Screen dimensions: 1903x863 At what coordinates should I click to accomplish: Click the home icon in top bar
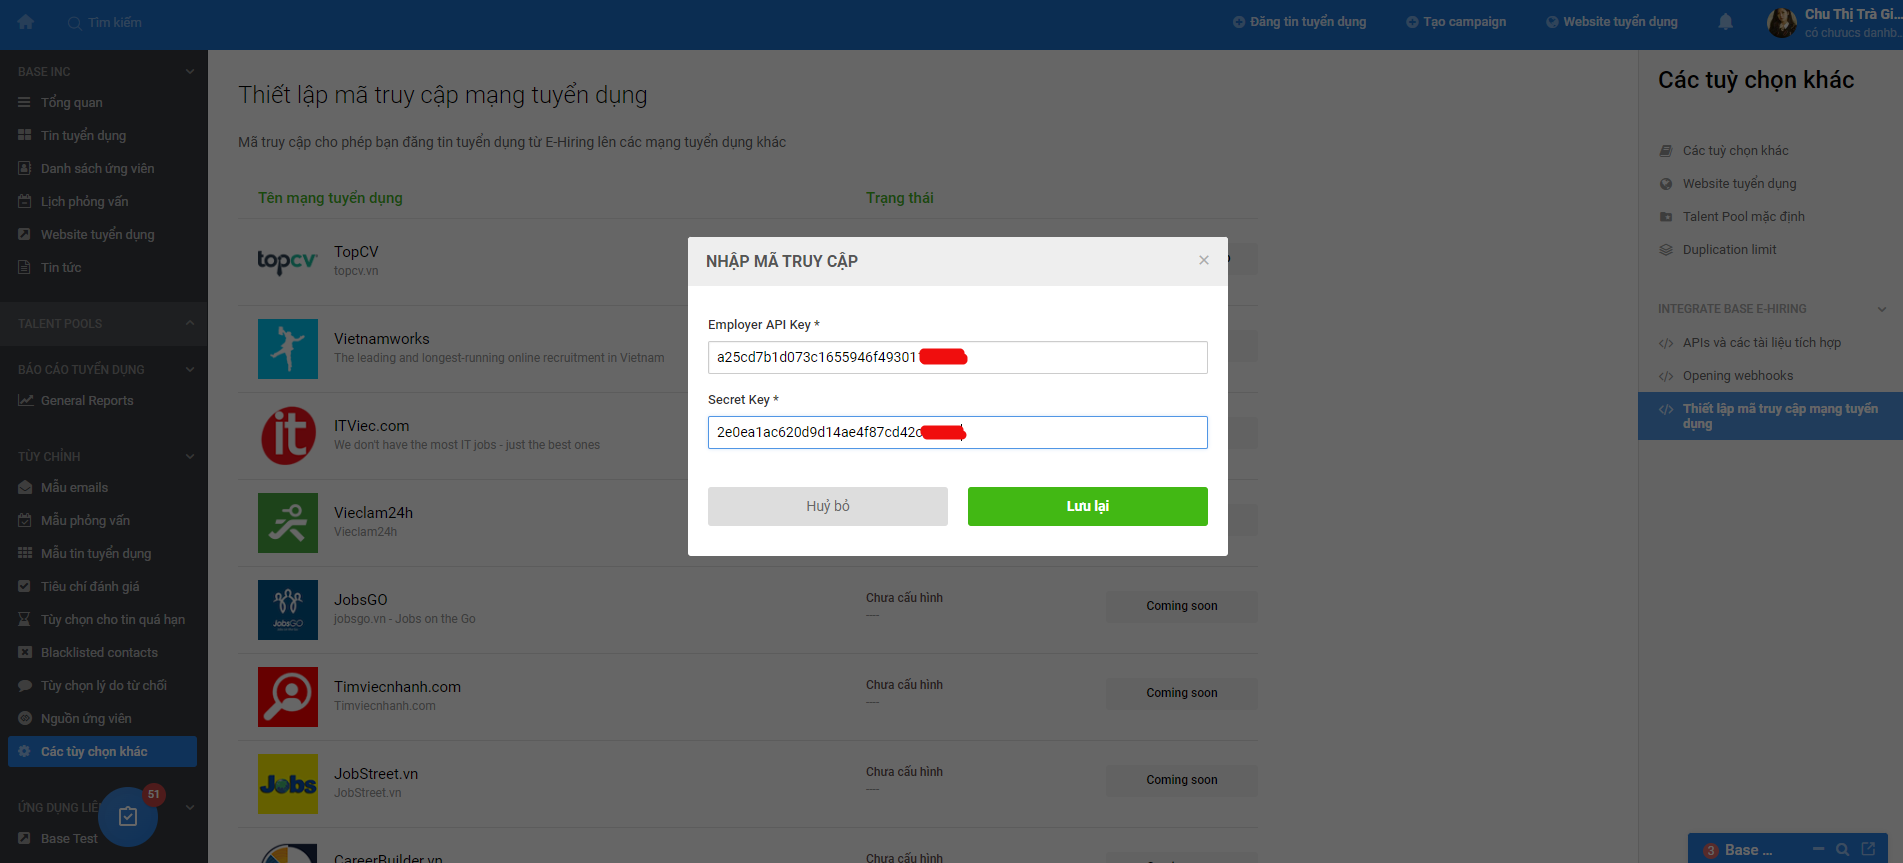click(26, 22)
